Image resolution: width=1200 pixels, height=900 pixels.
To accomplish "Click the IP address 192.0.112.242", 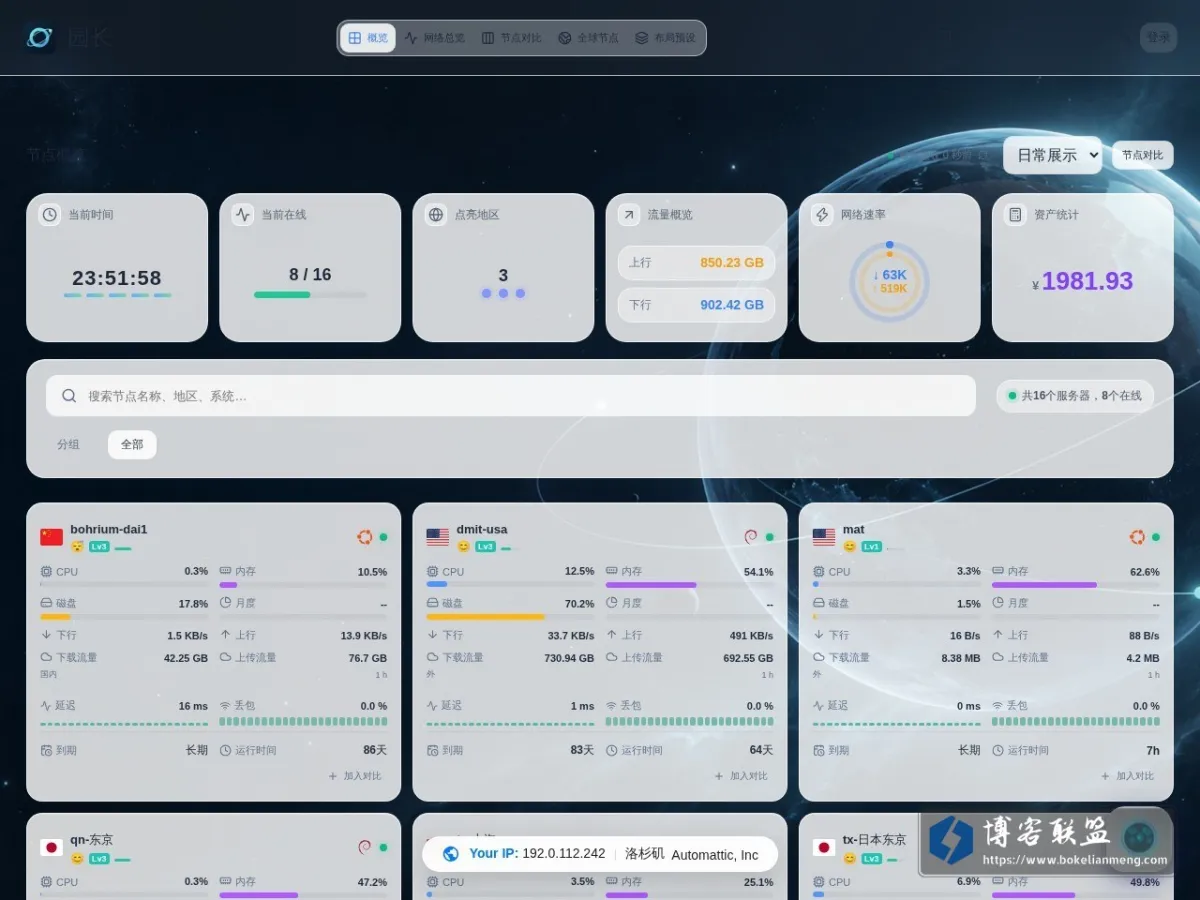I will [564, 854].
